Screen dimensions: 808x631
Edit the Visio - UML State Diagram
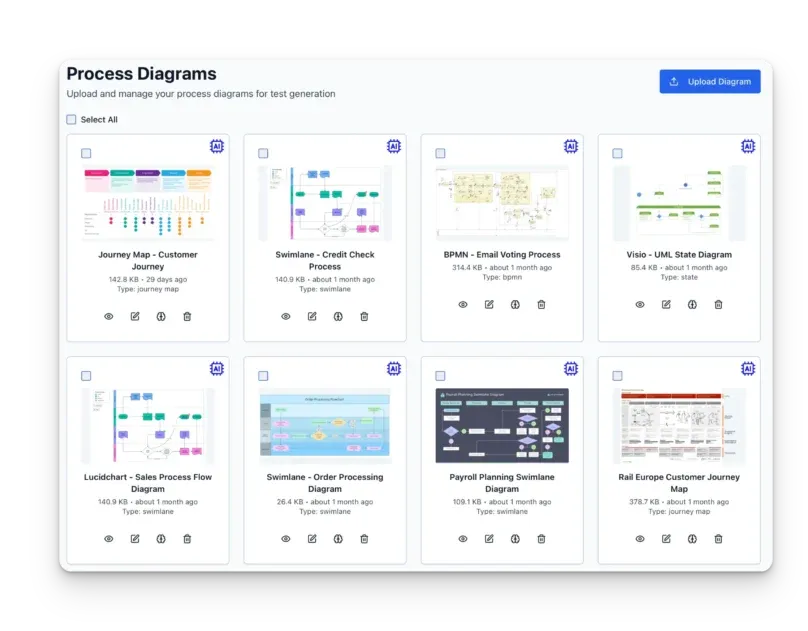(666, 304)
